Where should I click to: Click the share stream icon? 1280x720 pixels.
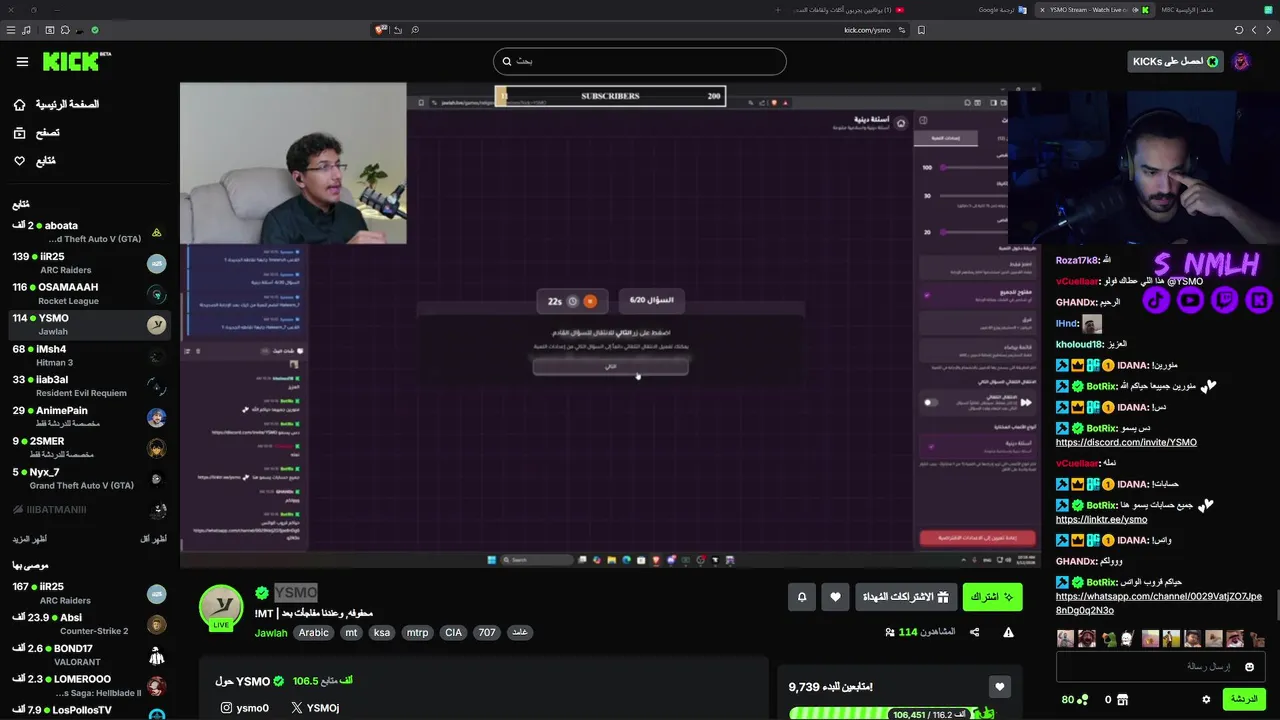click(975, 632)
